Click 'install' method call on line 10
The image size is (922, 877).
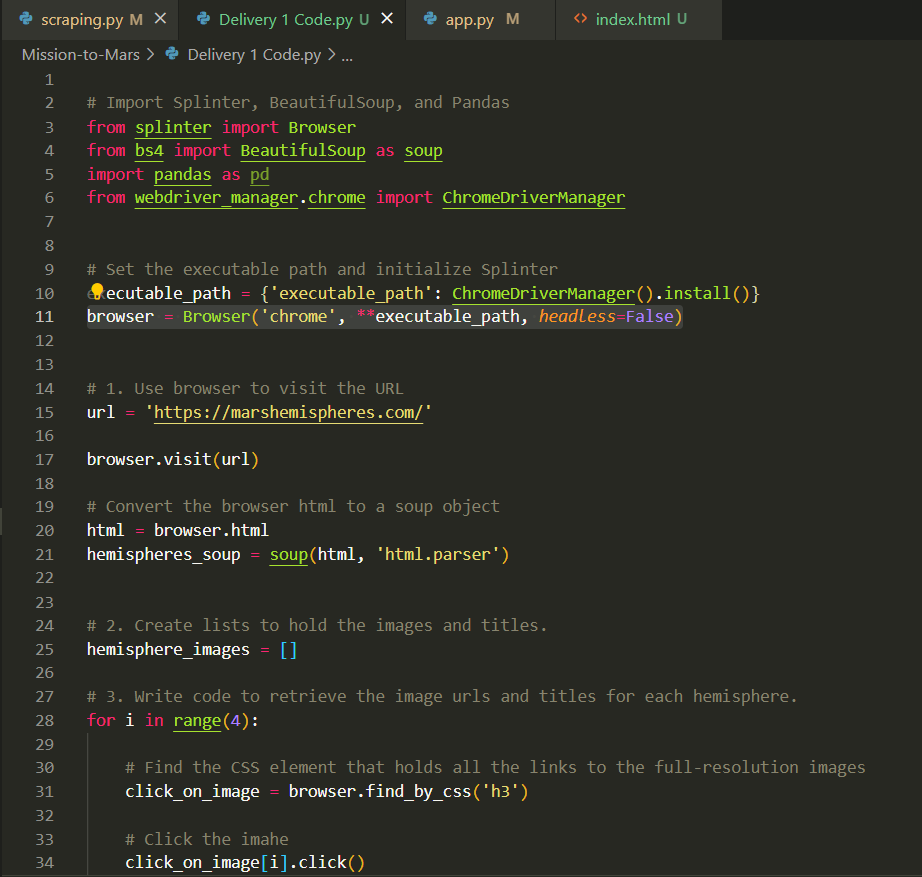(697, 293)
